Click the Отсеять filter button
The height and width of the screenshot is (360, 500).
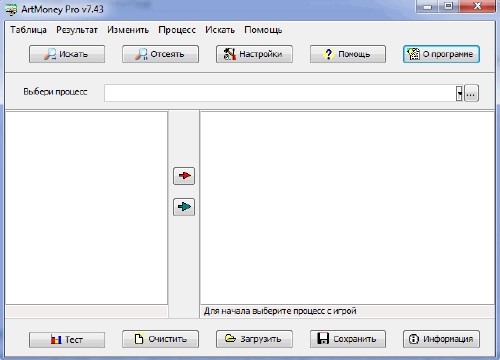[x=160, y=54]
